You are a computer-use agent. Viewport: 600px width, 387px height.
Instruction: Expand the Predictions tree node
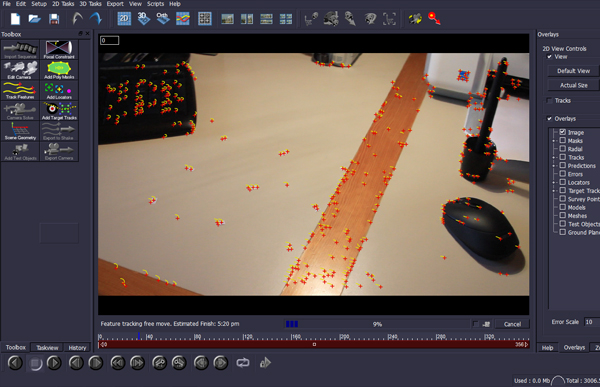(x=554, y=166)
